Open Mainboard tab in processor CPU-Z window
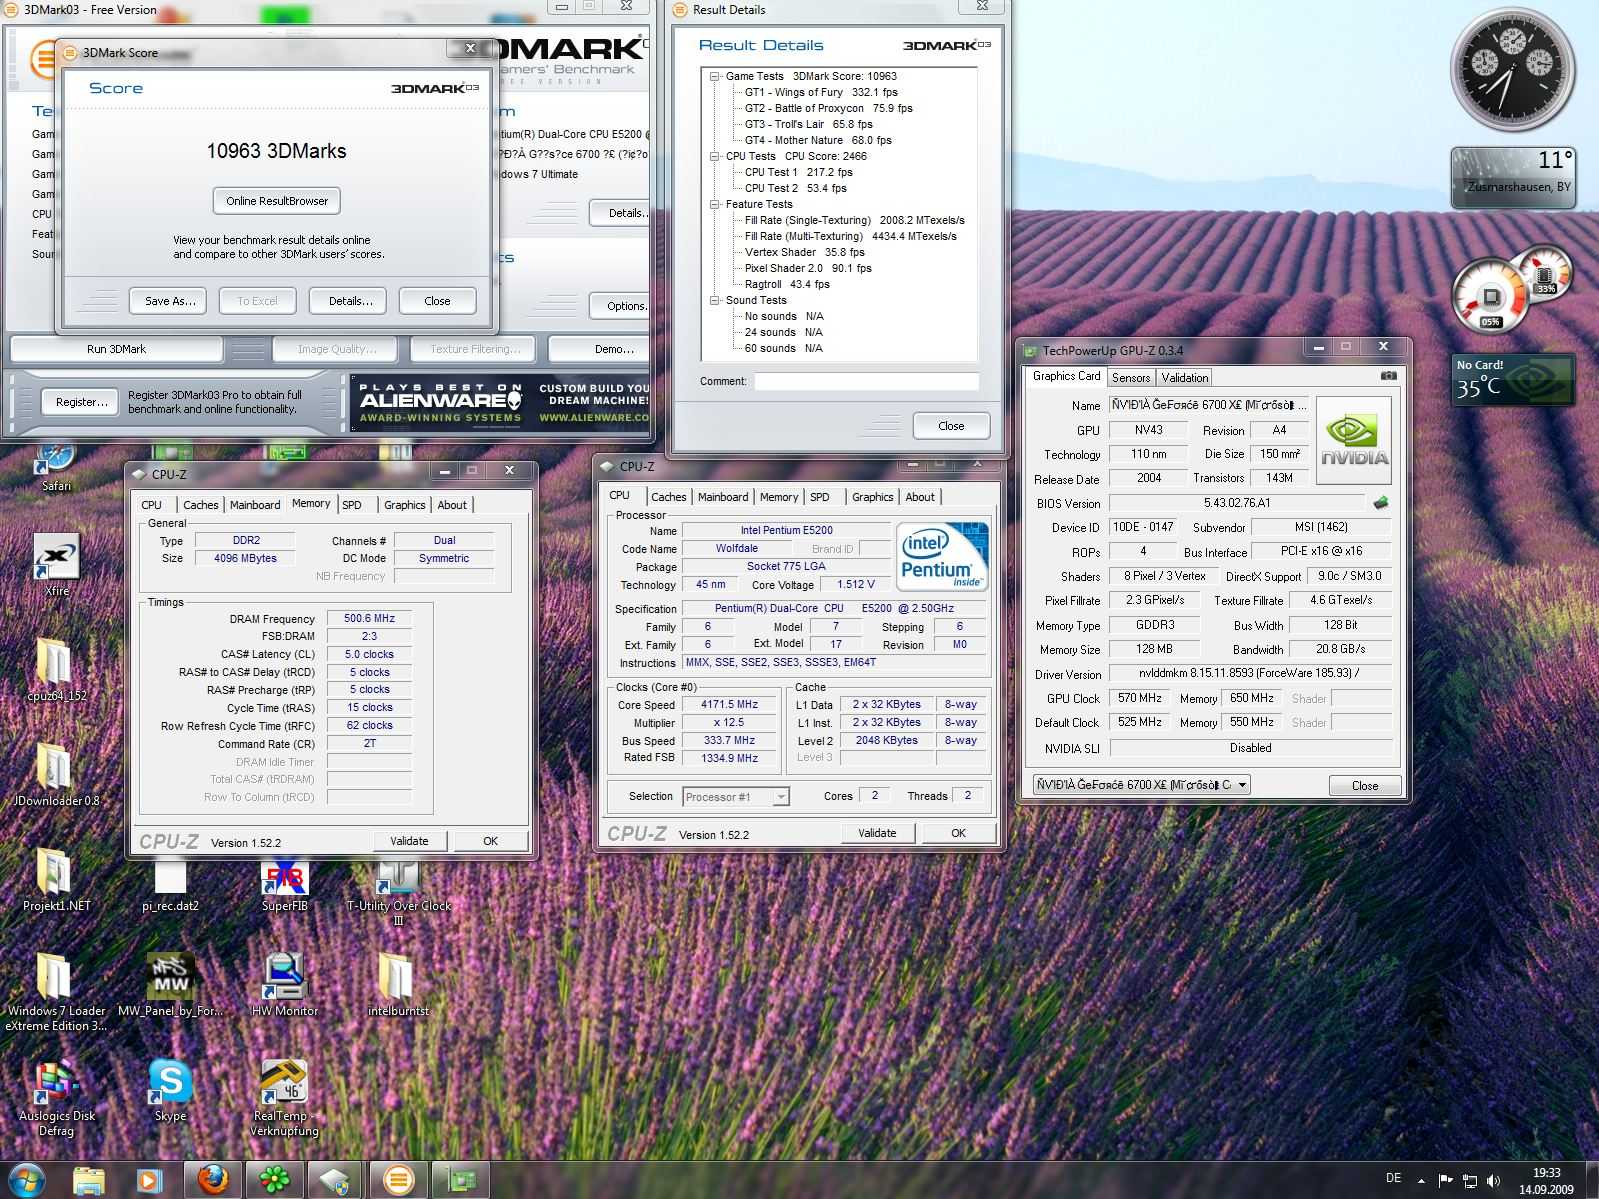Viewport: 1599px width, 1199px height. (723, 497)
